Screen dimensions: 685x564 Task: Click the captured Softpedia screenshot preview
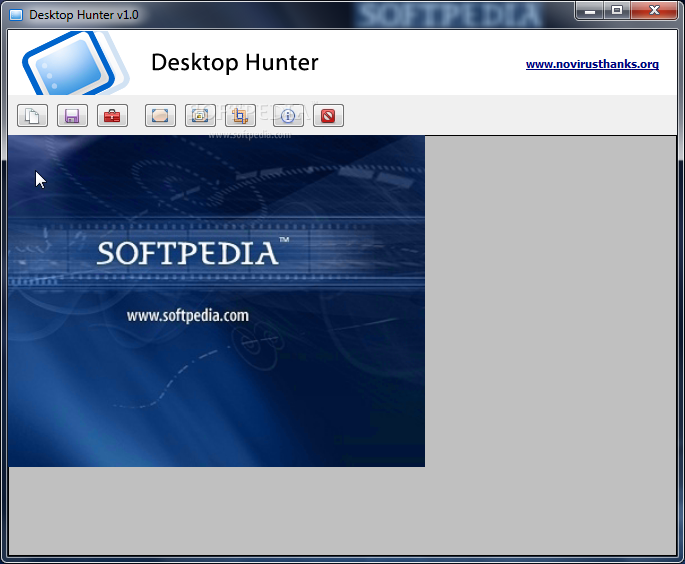tap(216, 301)
